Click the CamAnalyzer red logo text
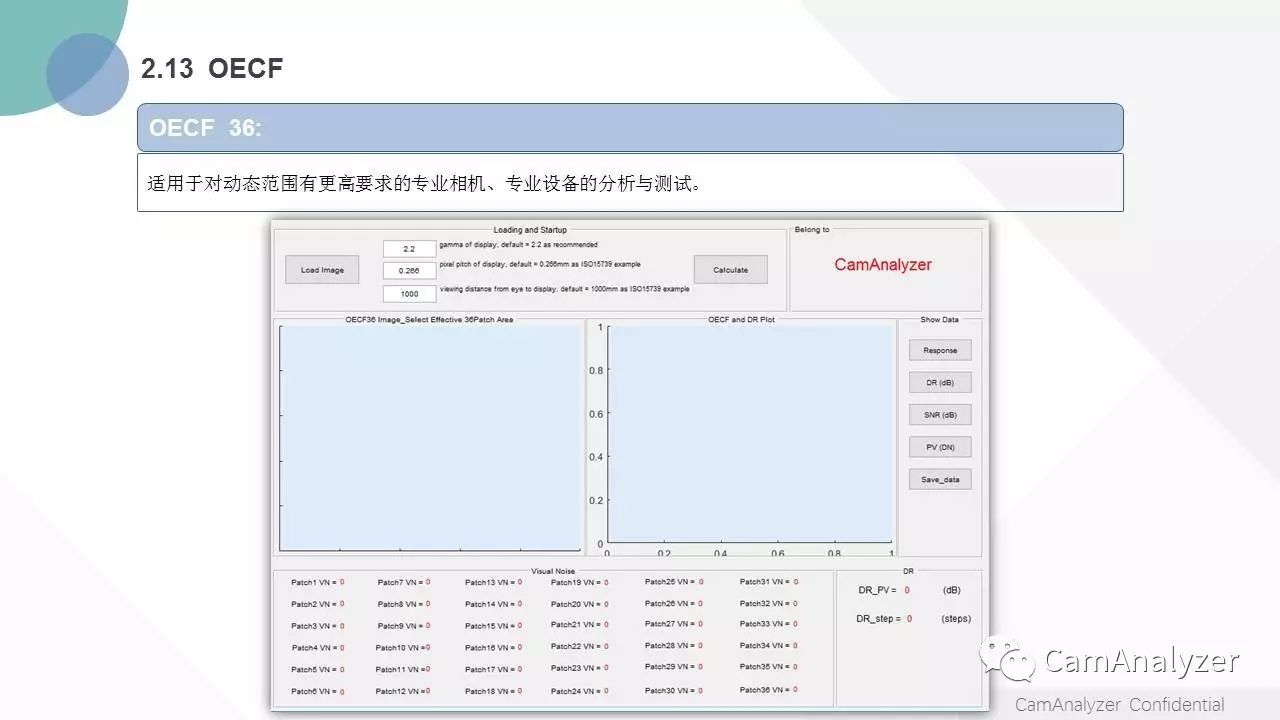The height and width of the screenshot is (720, 1280). click(x=883, y=265)
